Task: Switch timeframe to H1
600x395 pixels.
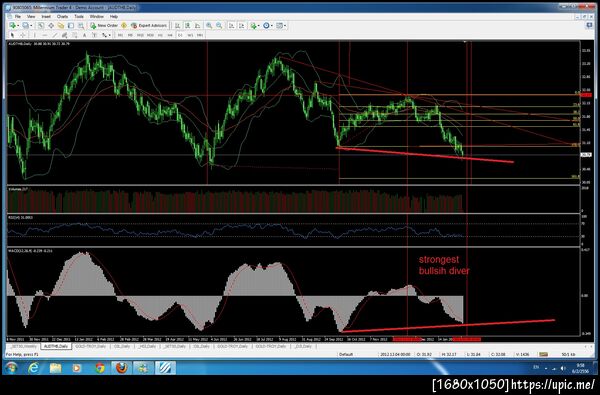Action: tap(160, 35)
